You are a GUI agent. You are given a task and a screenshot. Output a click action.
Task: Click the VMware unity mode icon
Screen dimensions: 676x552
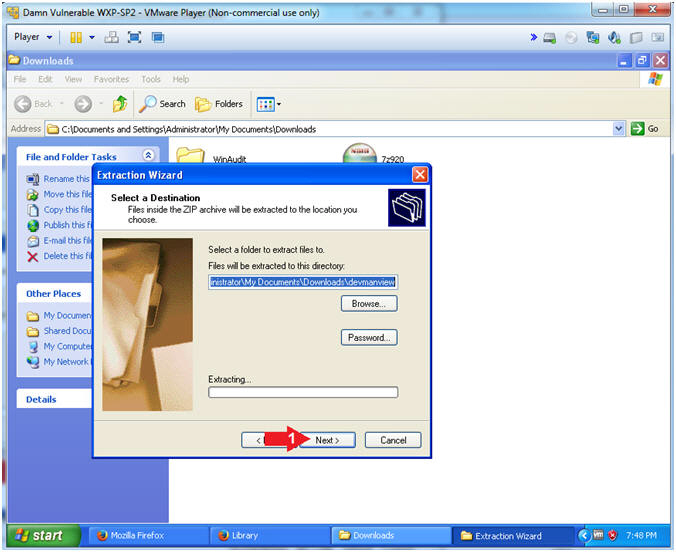(158, 38)
